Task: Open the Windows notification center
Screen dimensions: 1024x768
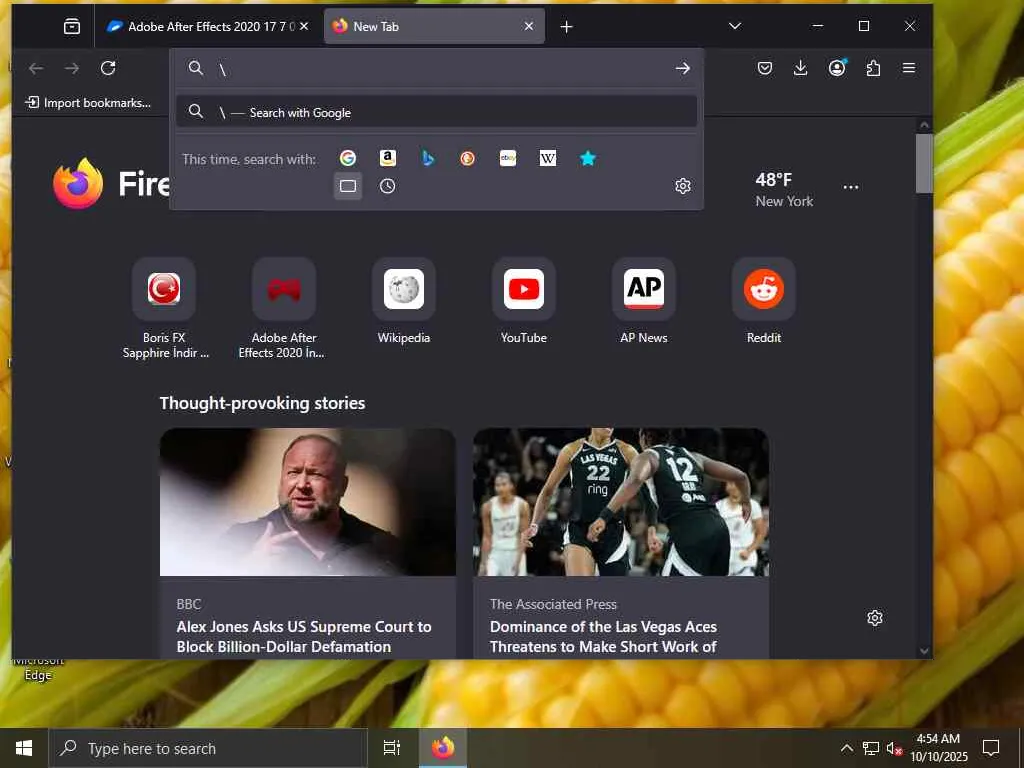Action: (x=991, y=748)
